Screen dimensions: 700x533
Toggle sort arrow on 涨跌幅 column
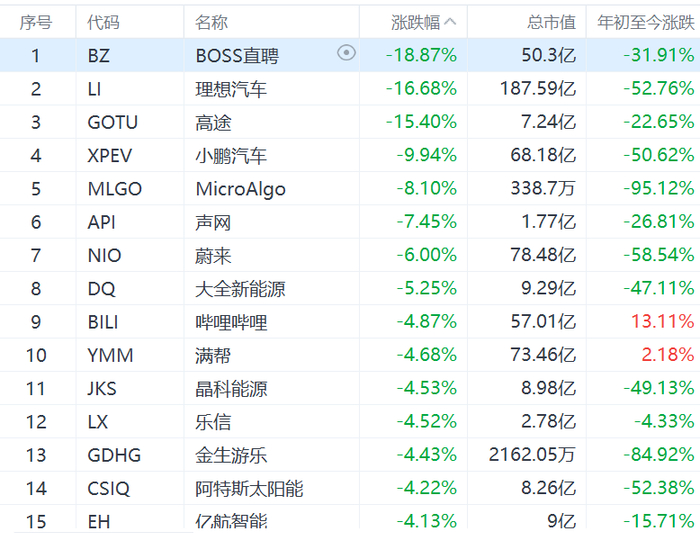tap(450, 22)
